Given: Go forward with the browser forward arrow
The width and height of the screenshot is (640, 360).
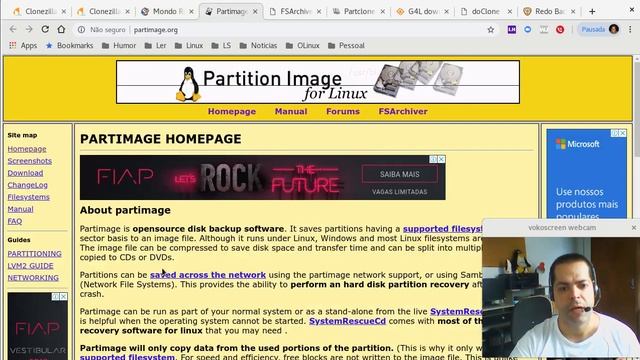Looking at the screenshot, I should [29, 29].
